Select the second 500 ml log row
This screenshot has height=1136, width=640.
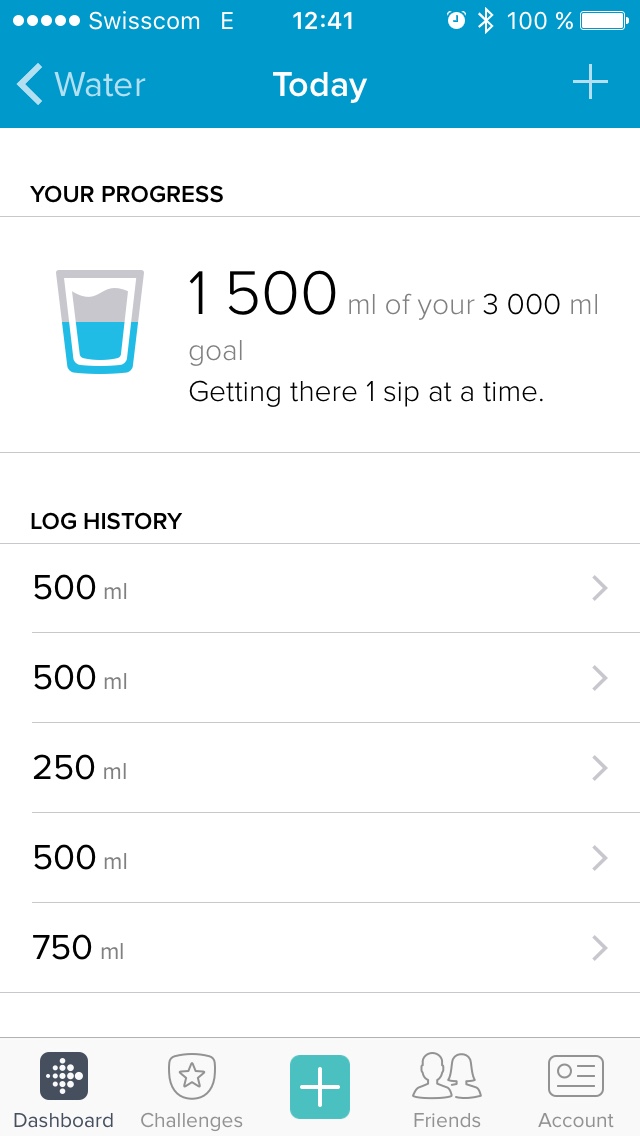(320, 678)
